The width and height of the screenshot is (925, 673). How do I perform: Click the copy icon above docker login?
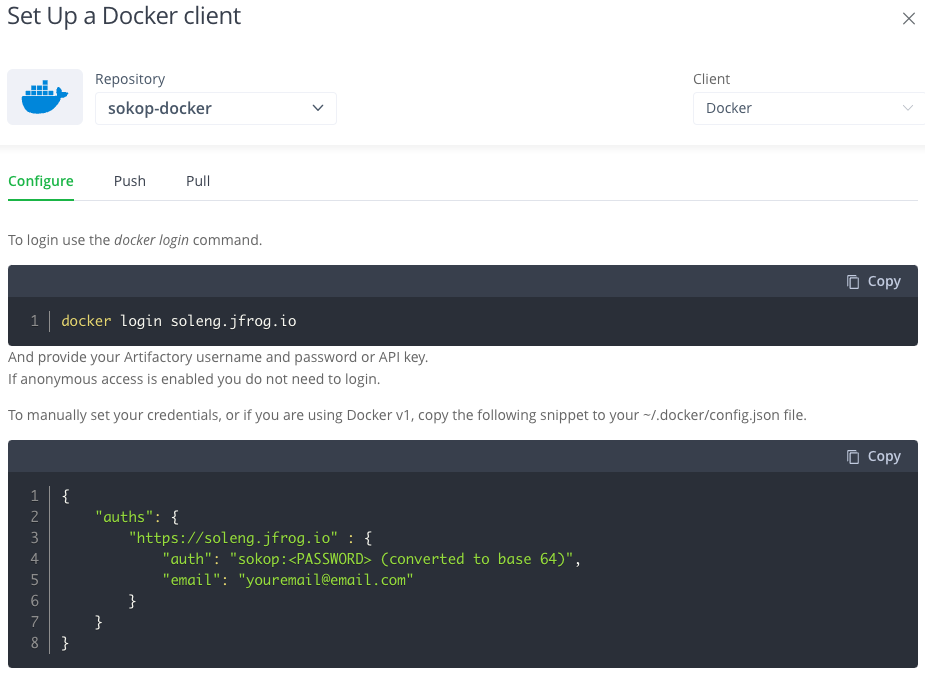(x=853, y=282)
